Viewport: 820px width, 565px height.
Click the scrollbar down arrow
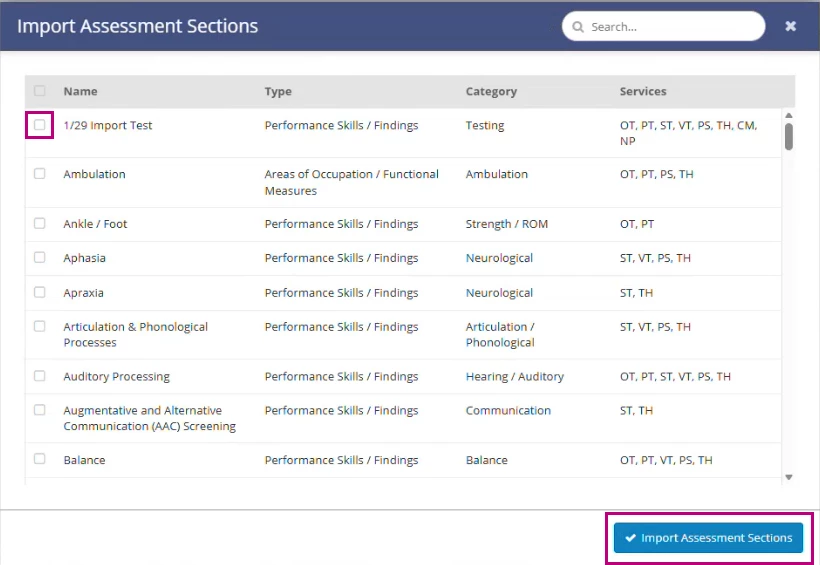789,477
